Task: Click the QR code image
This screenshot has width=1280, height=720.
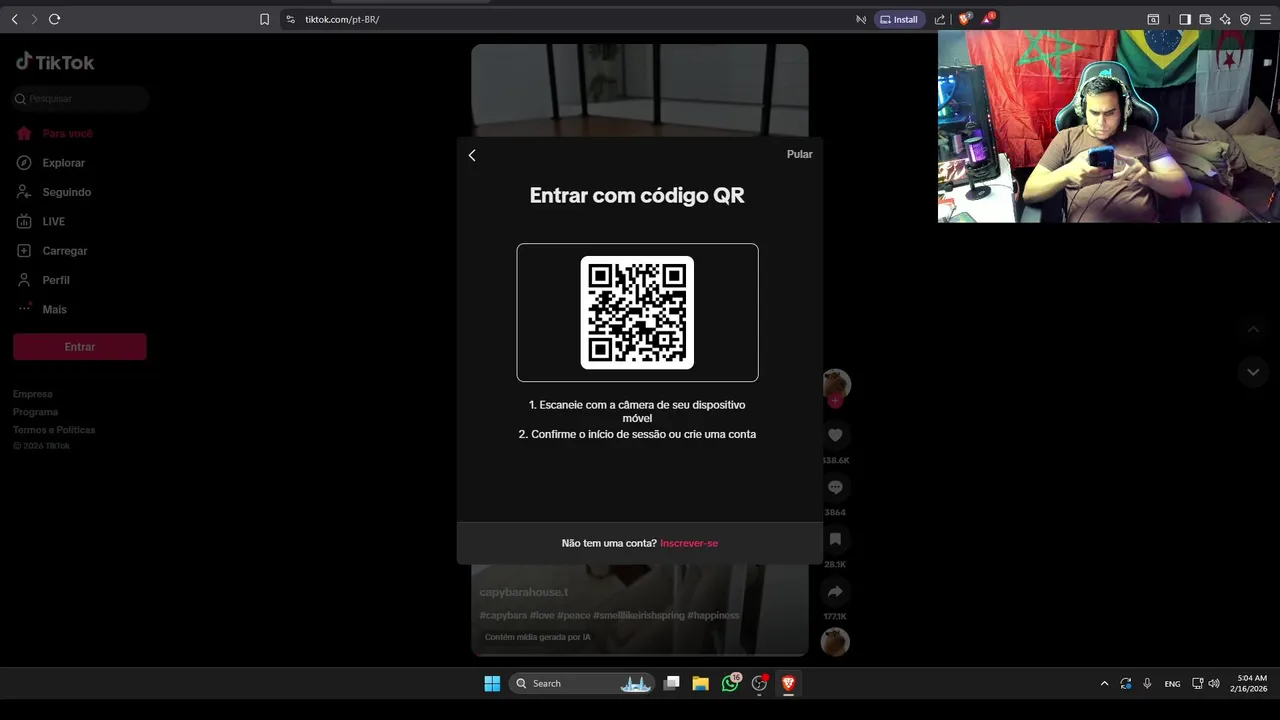Action: 637,312
